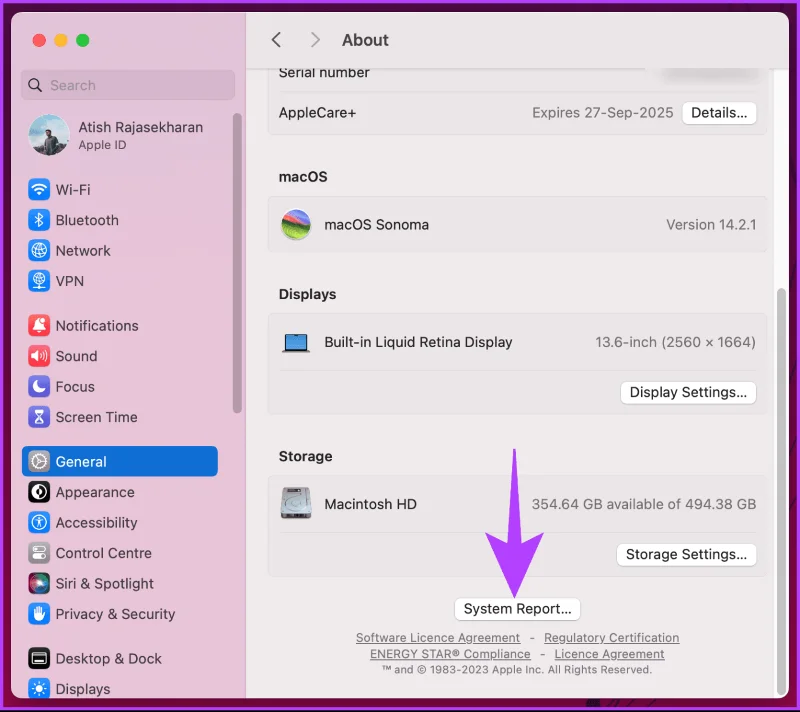Open the Displays sun icon in sidebar
The image size is (800, 712).
[x=39, y=689]
